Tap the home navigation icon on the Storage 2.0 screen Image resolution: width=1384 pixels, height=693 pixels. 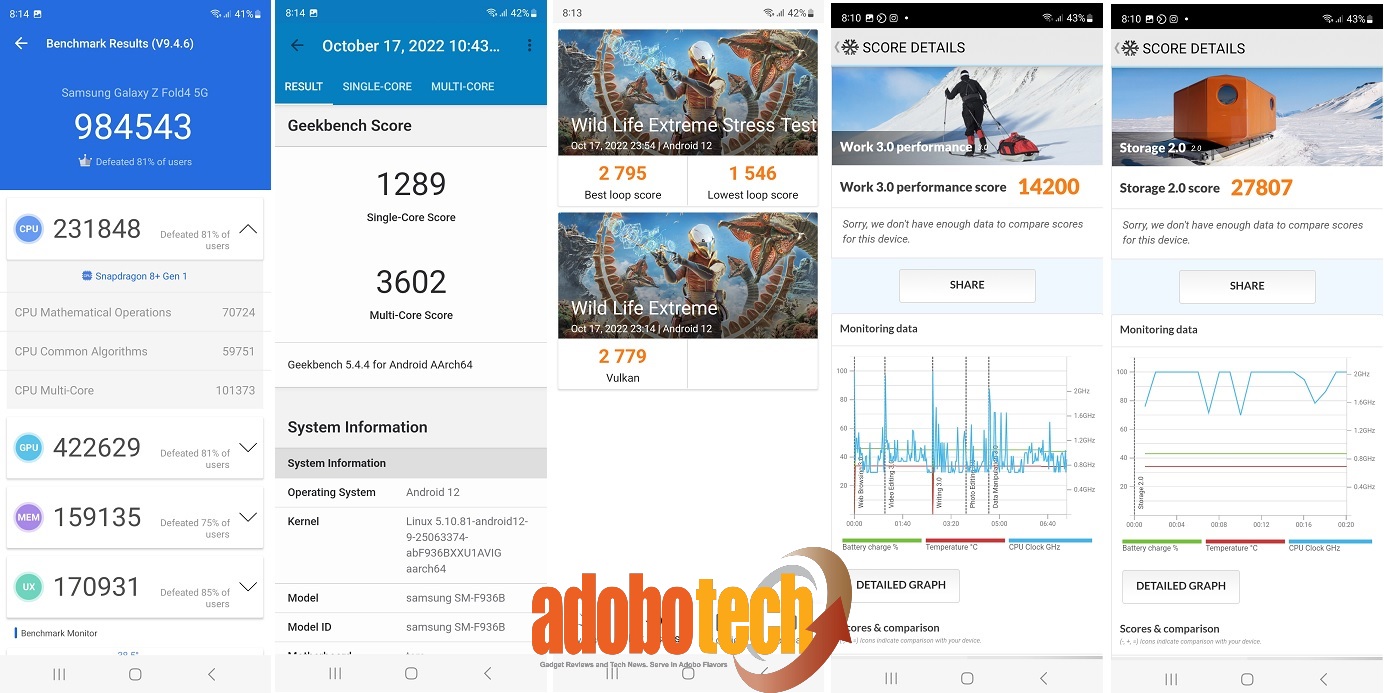(1247, 679)
